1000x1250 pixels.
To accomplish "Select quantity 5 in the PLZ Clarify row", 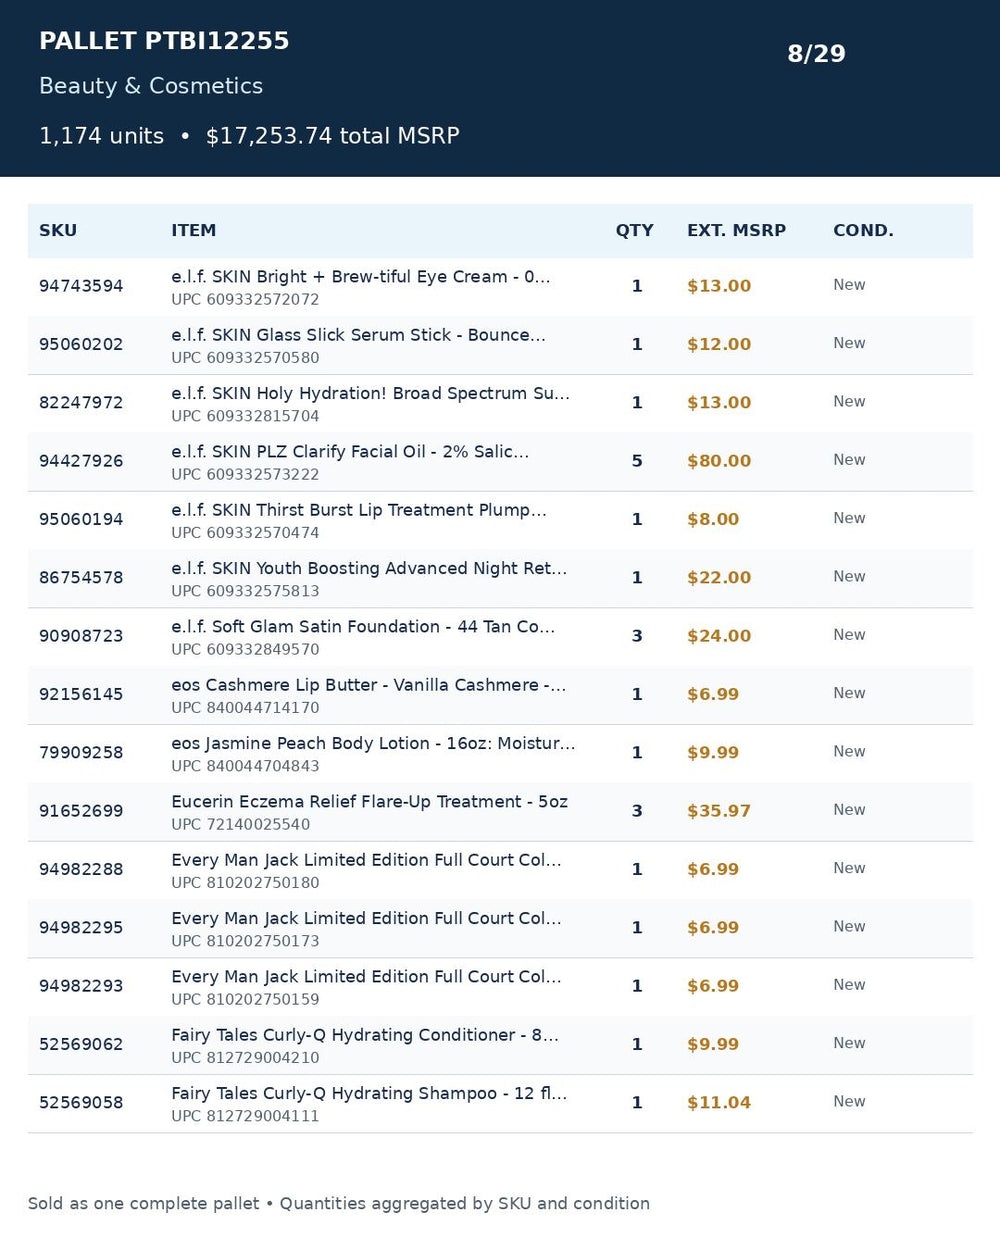I will click(637, 461).
